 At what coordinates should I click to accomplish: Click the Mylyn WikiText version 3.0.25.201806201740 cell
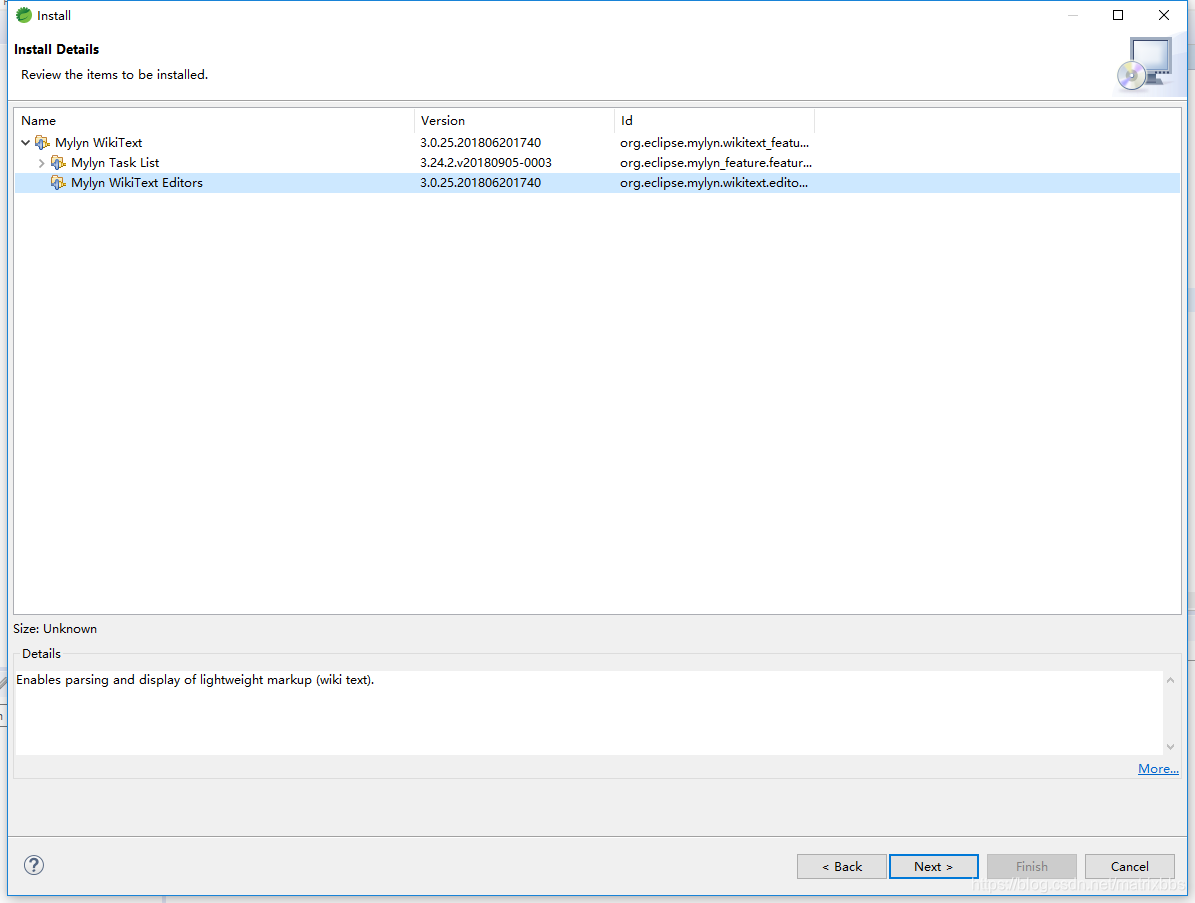click(480, 142)
